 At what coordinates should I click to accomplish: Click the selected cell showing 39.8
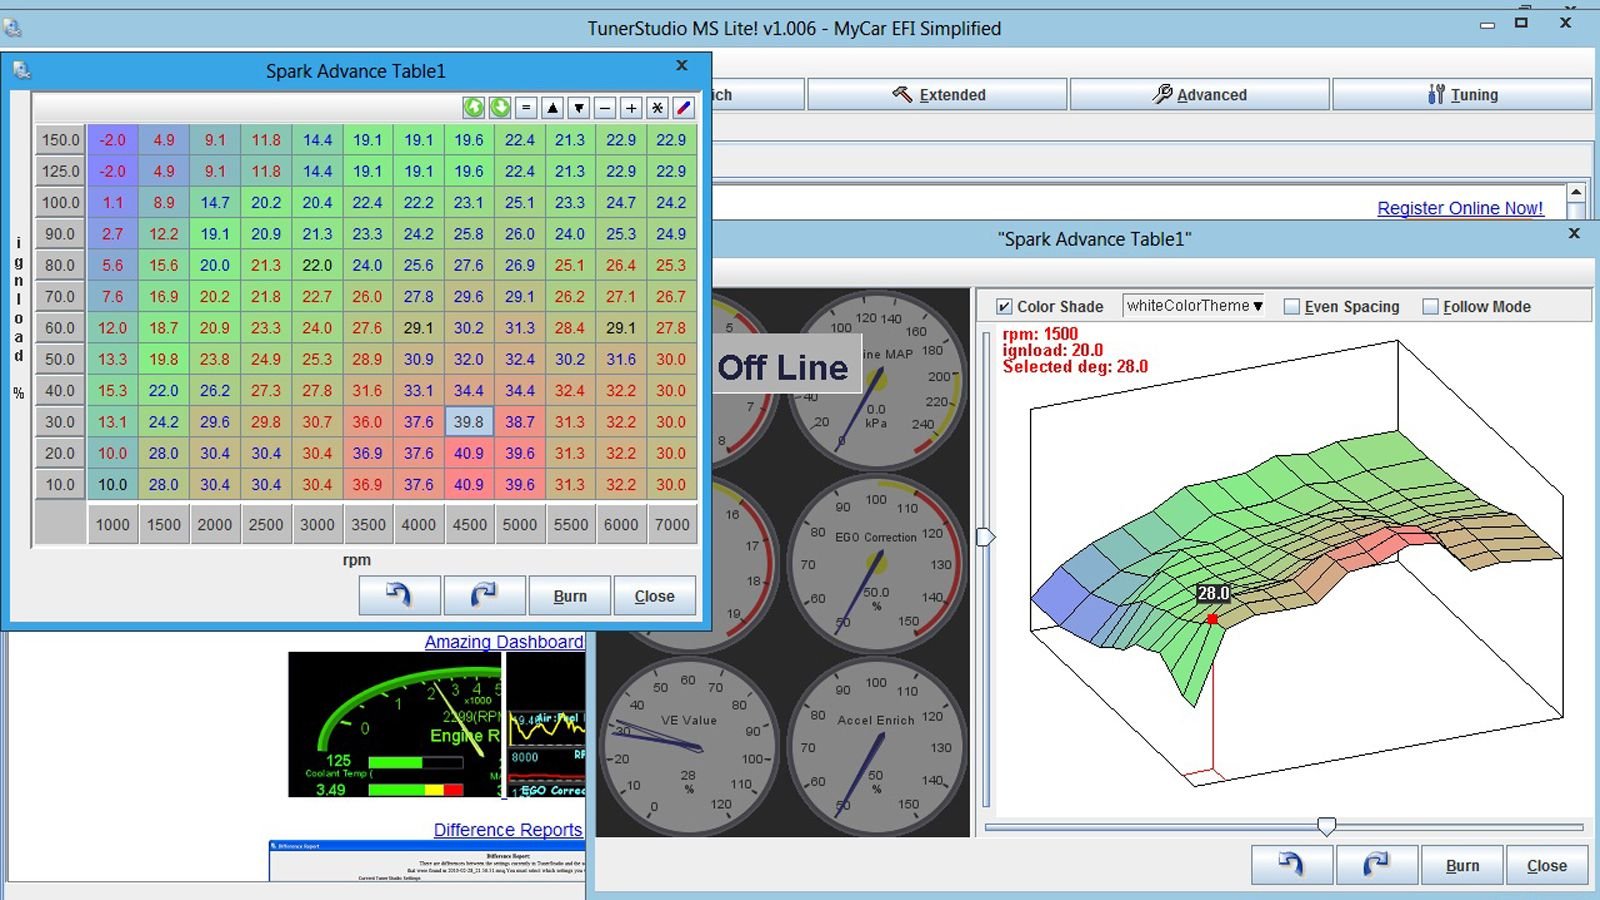click(469, 422)
